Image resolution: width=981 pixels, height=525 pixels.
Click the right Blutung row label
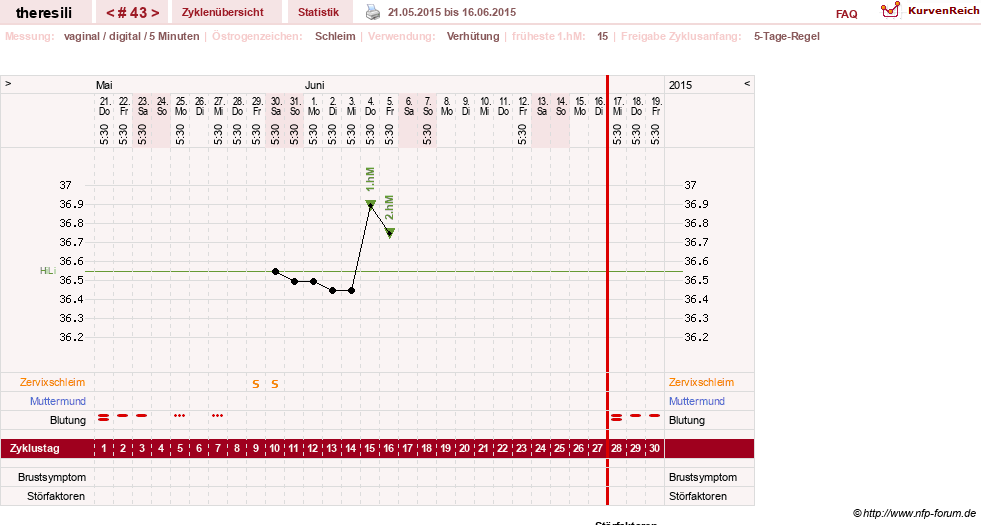pos(687,420)
